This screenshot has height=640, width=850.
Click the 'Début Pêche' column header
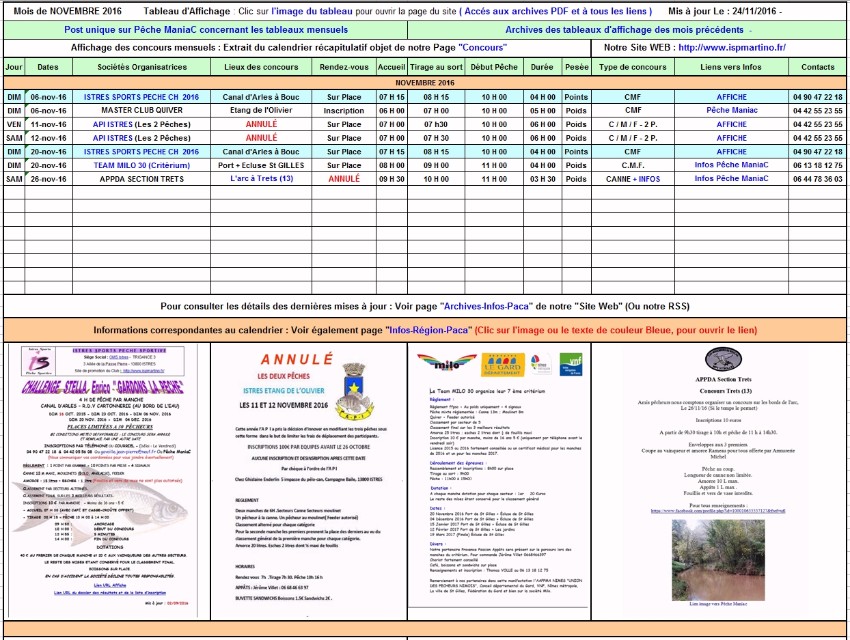coord(494,67)
